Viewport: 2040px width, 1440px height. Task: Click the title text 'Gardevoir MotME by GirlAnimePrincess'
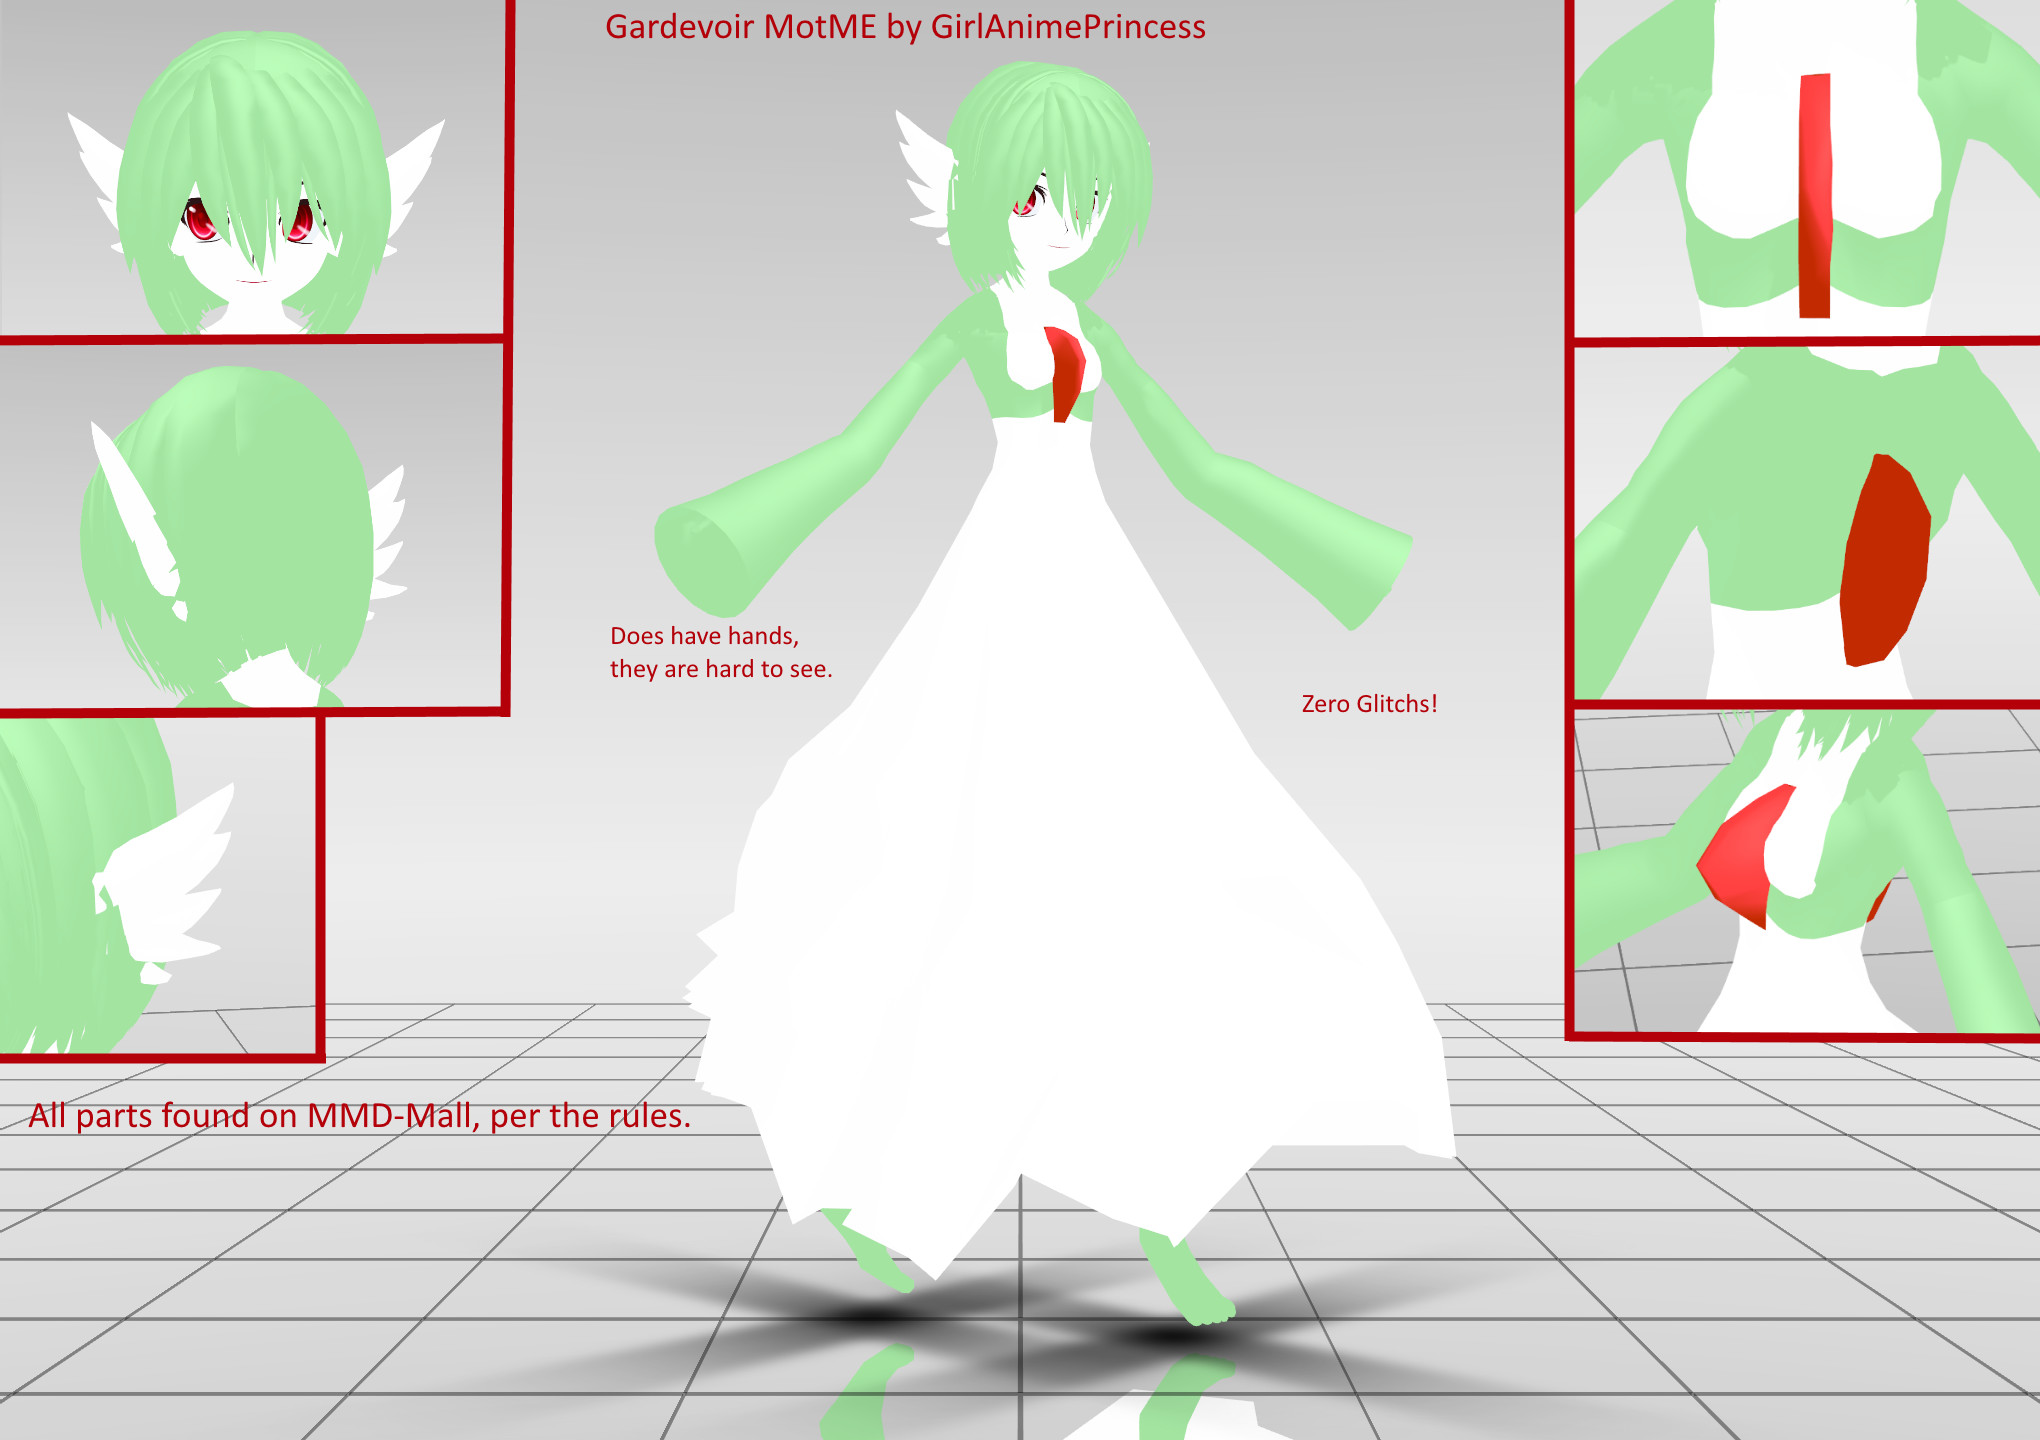coord(905,27)
